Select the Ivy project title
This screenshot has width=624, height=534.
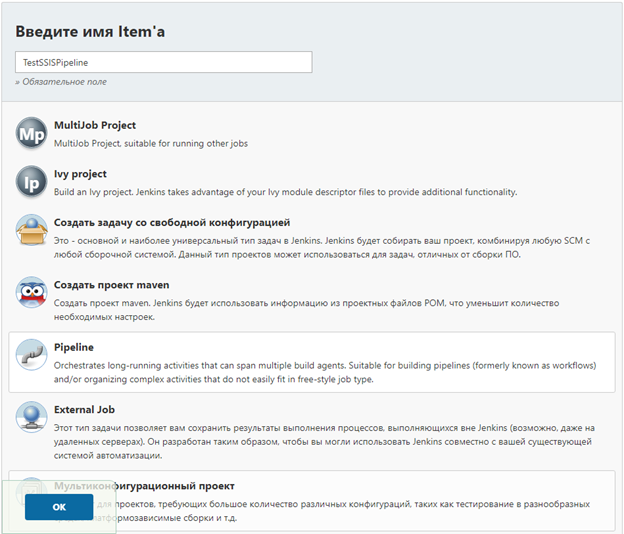(x=80, y=174)
